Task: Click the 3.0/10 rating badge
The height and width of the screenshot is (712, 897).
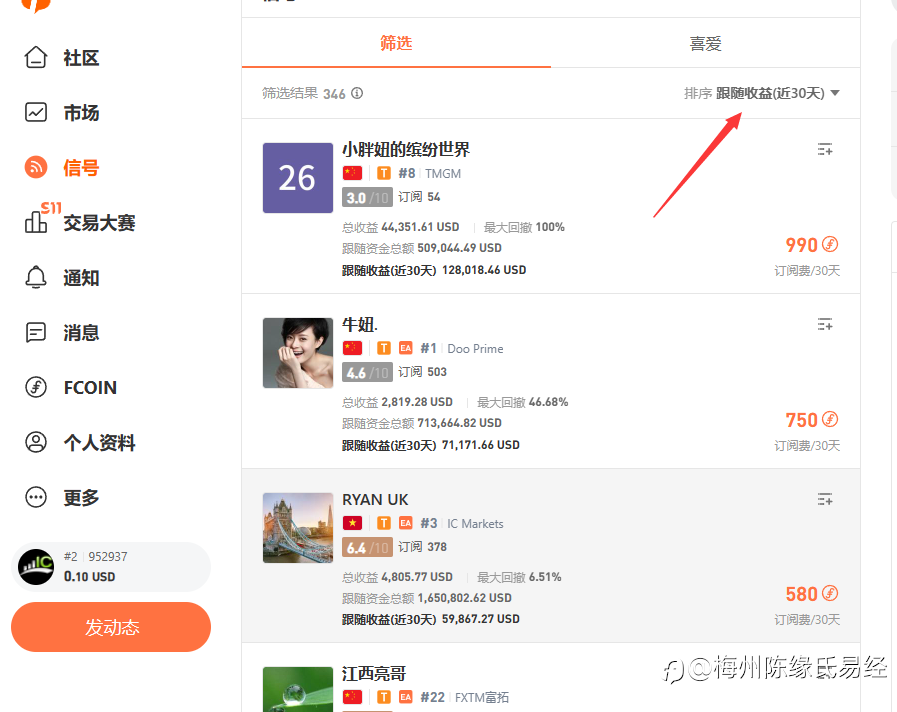Action: tap(367, 197)
